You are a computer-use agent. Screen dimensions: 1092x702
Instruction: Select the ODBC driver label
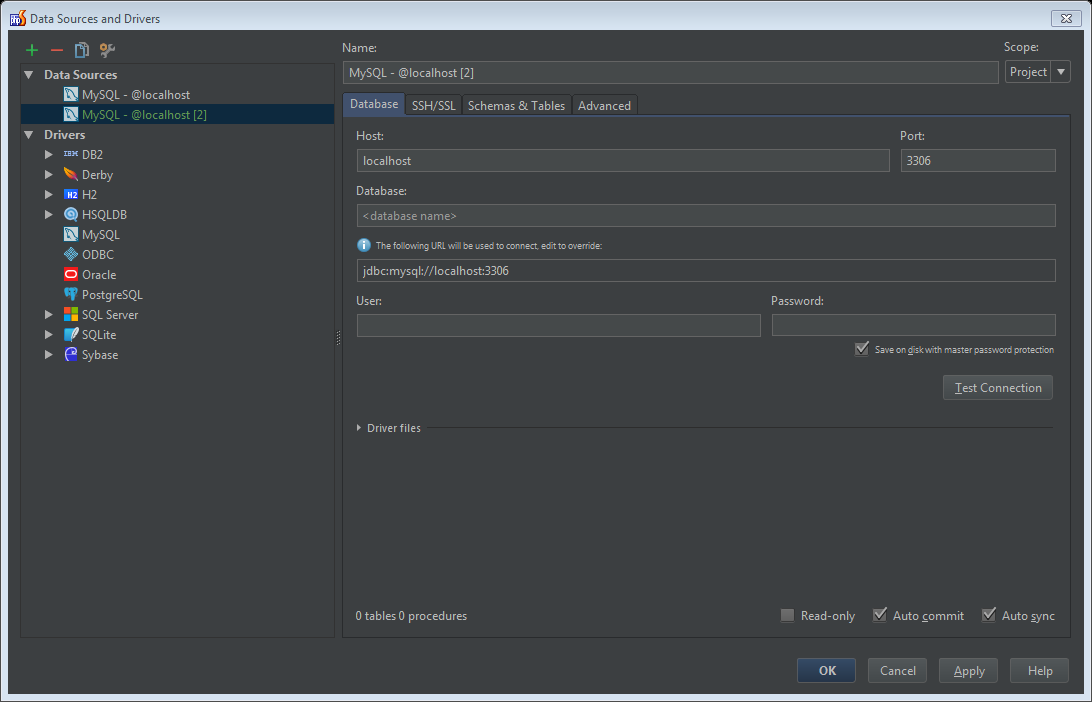[x=98, y=255]
